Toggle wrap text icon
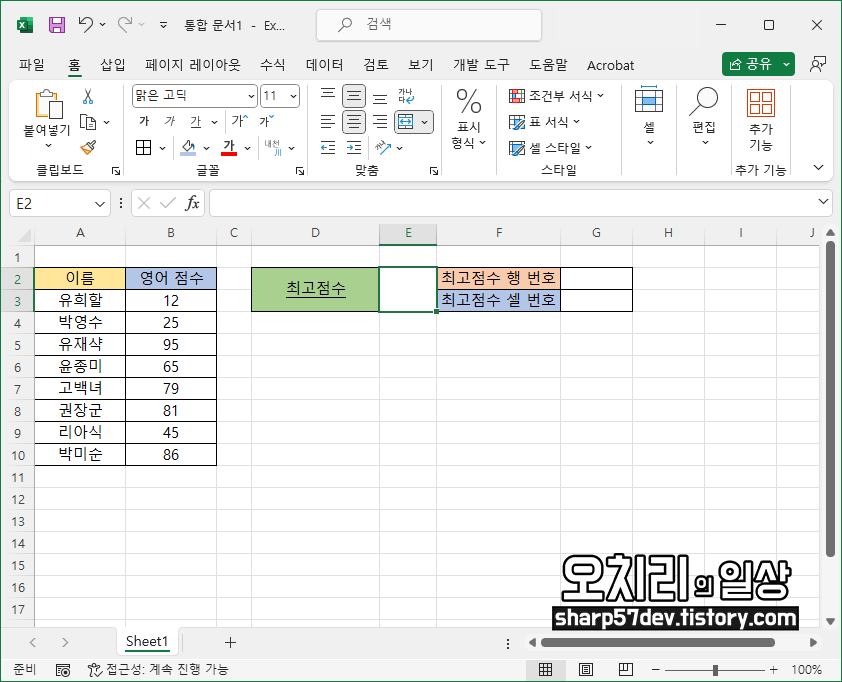The image size is (842, 682). [x=406, y=96]
